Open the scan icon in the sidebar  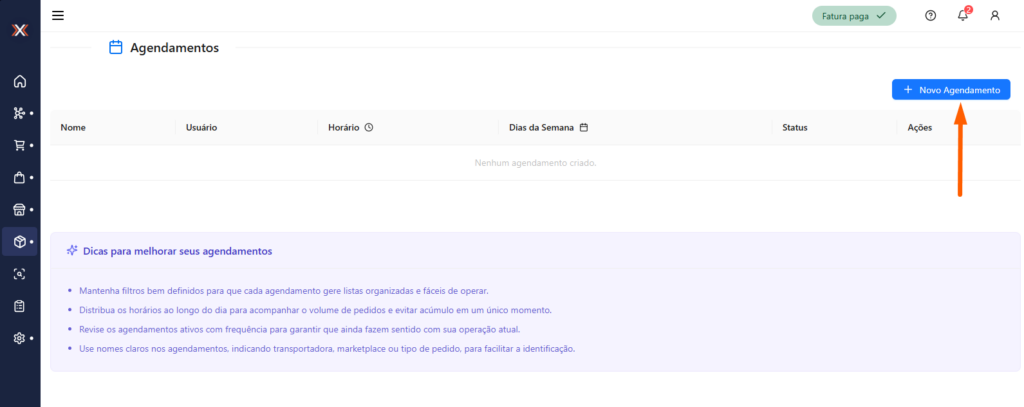[19, 273]
